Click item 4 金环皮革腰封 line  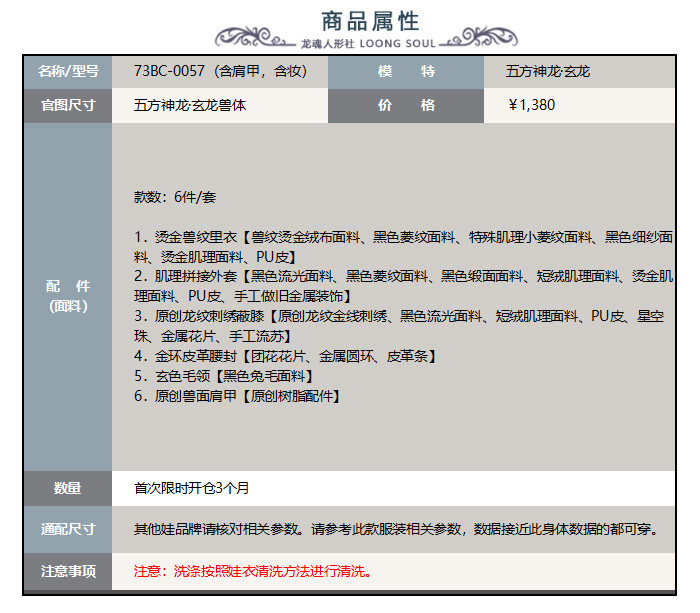[285, 356]
